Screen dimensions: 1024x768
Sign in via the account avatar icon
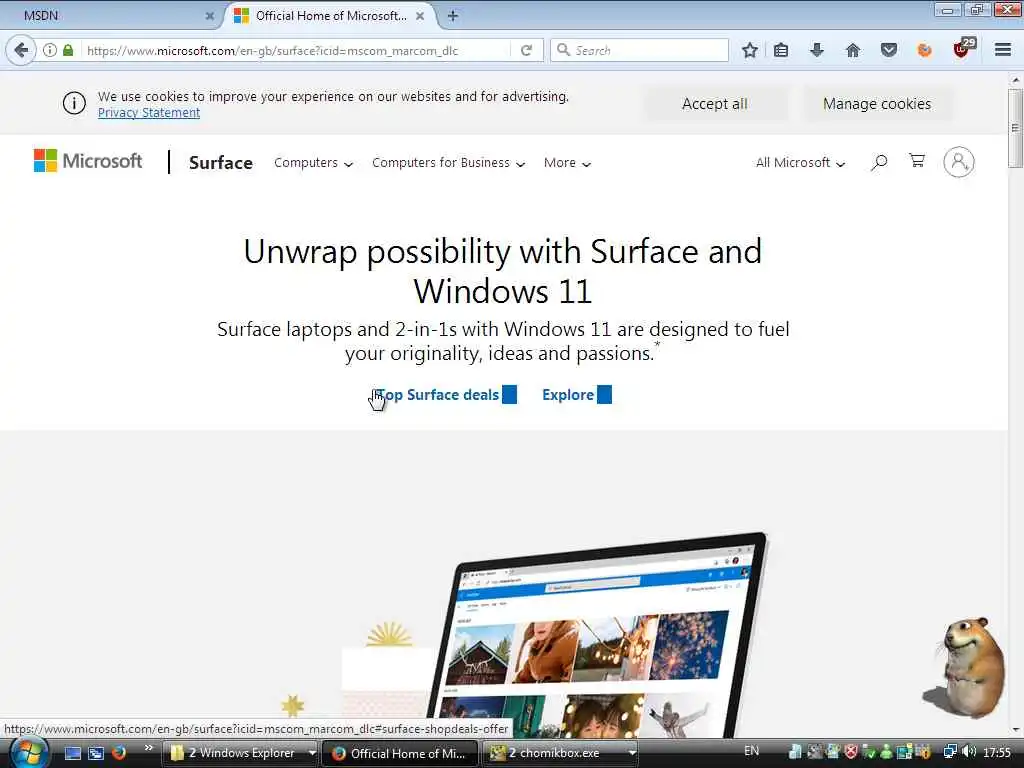pos(959,162)
